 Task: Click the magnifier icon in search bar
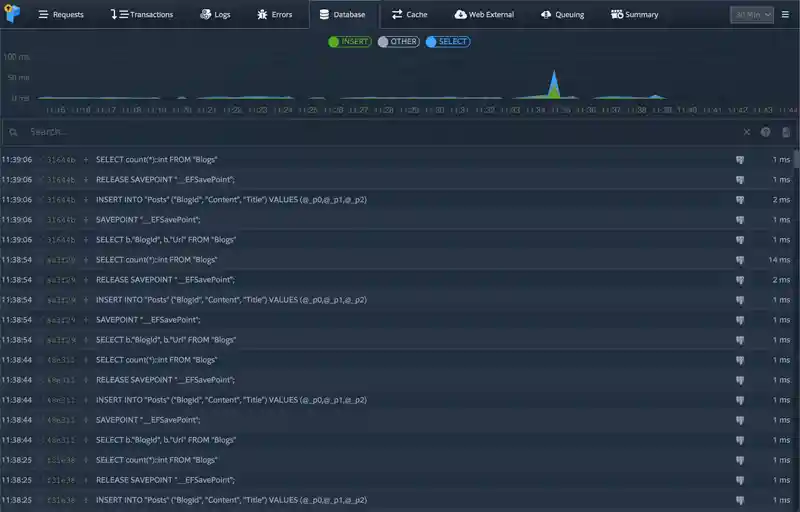(x=13, y=133)
